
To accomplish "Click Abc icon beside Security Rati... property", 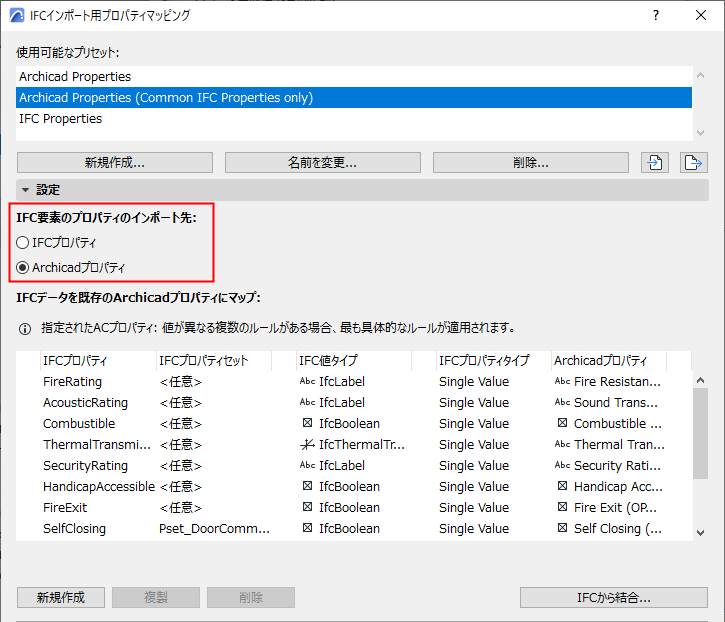I will [562, 465].
